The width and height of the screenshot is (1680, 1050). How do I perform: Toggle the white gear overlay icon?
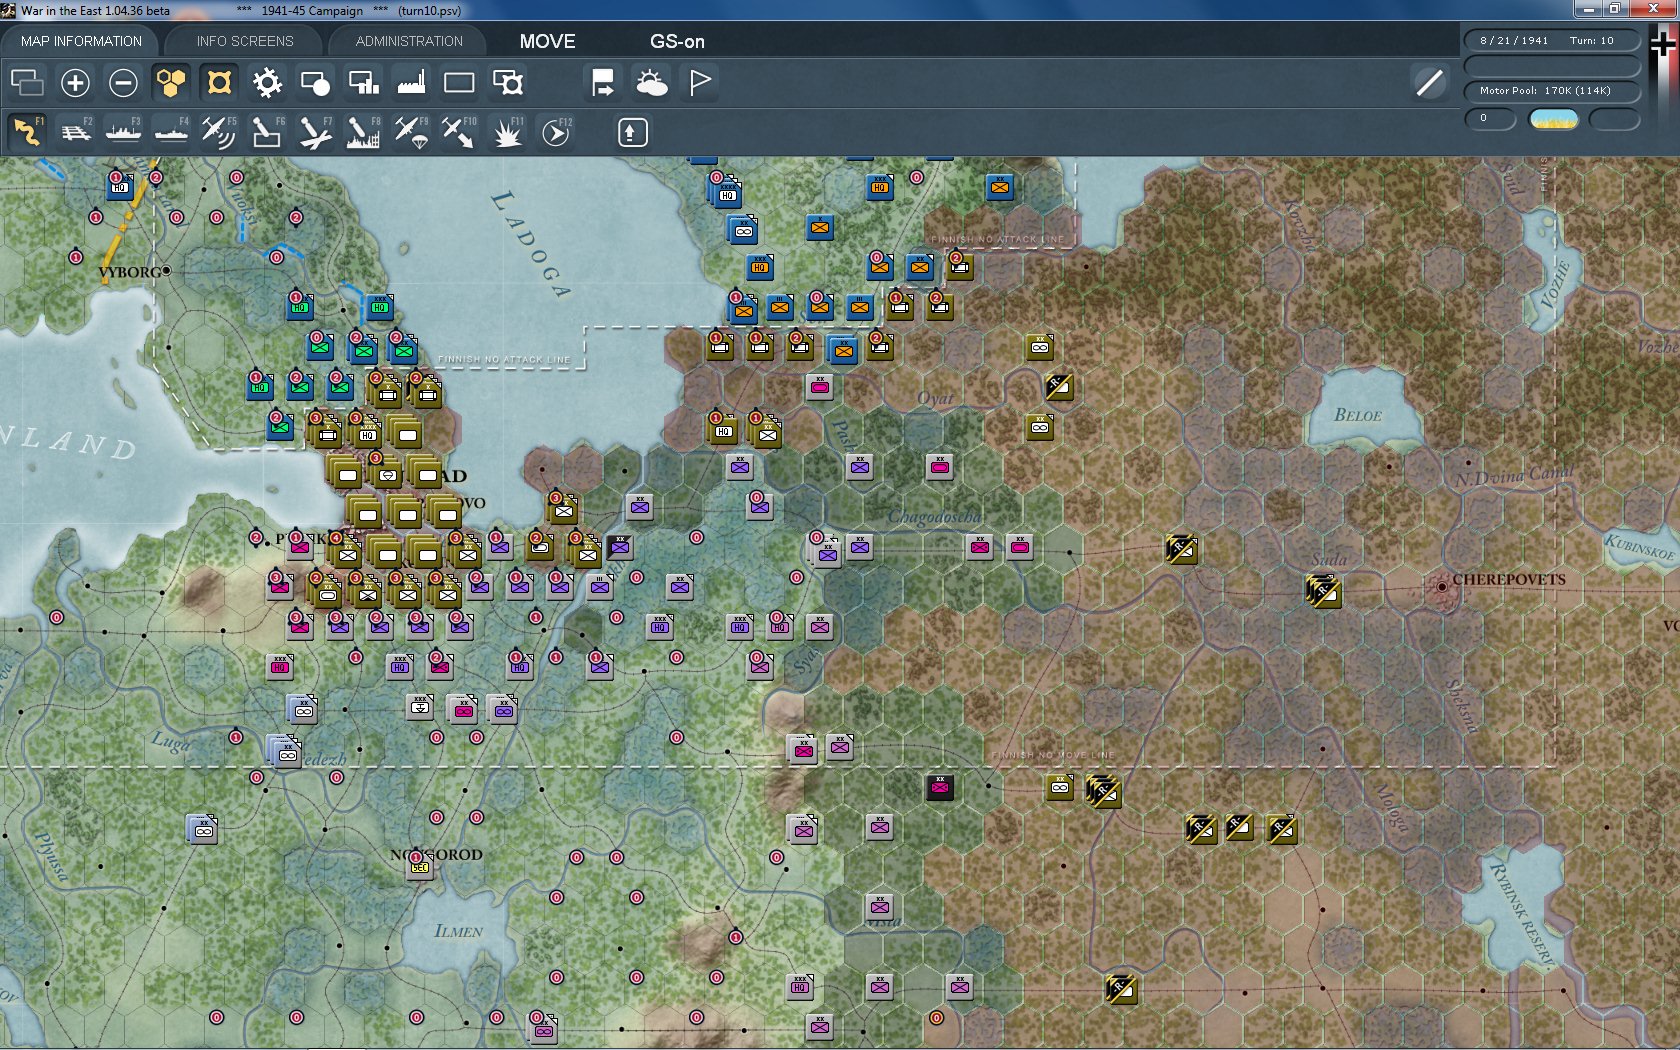pyautogui.click(x=267, y=82)
